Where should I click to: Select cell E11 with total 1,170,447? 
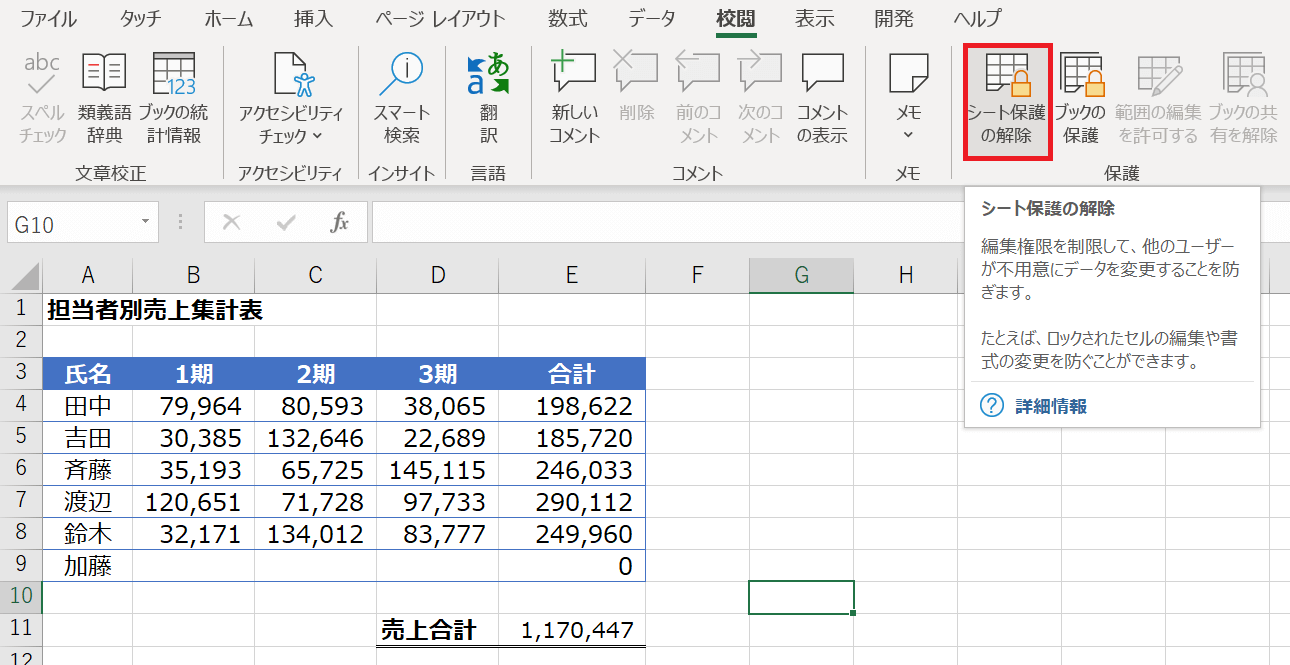(571, 630)
